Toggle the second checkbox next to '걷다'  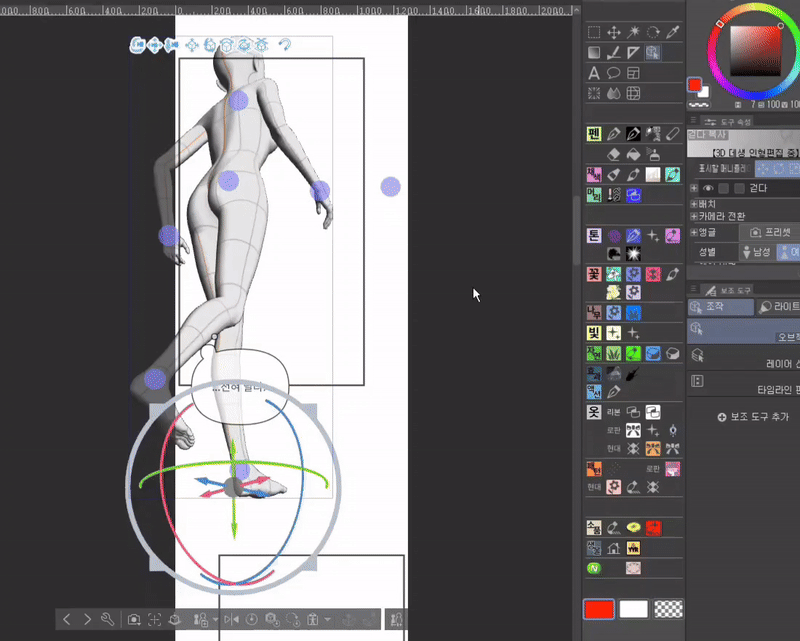(x=739, y=188)
